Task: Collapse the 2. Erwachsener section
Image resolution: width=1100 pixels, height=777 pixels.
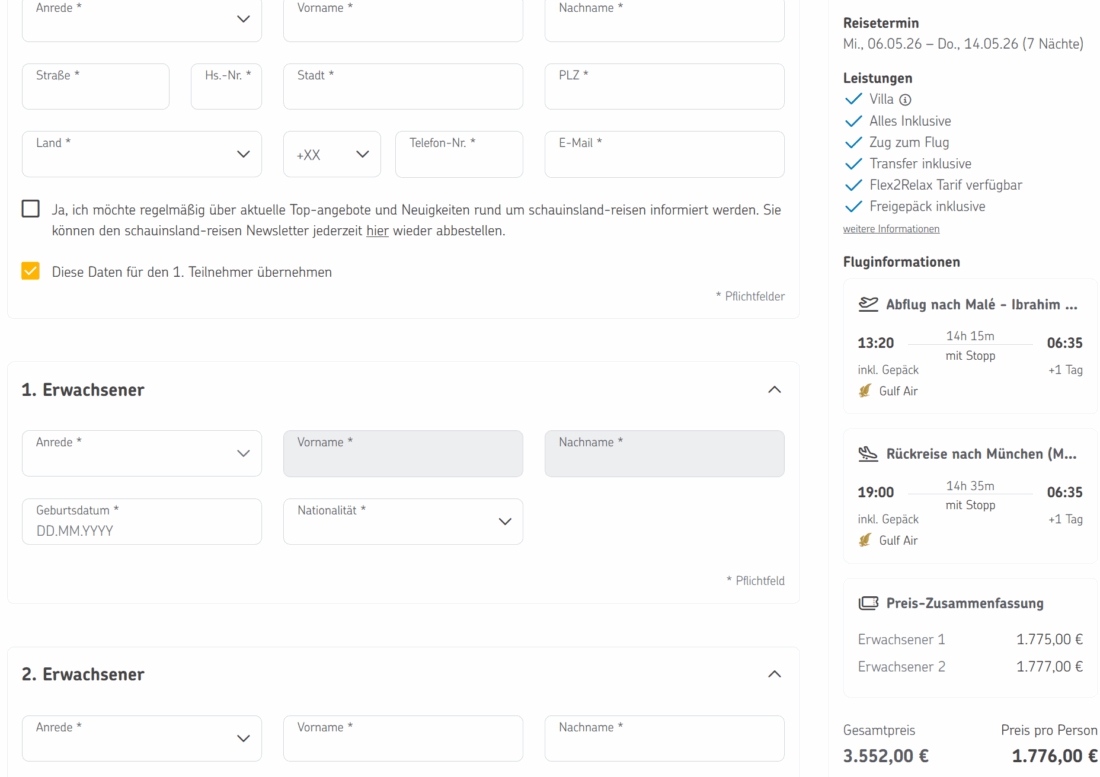Action: point(774,675)
